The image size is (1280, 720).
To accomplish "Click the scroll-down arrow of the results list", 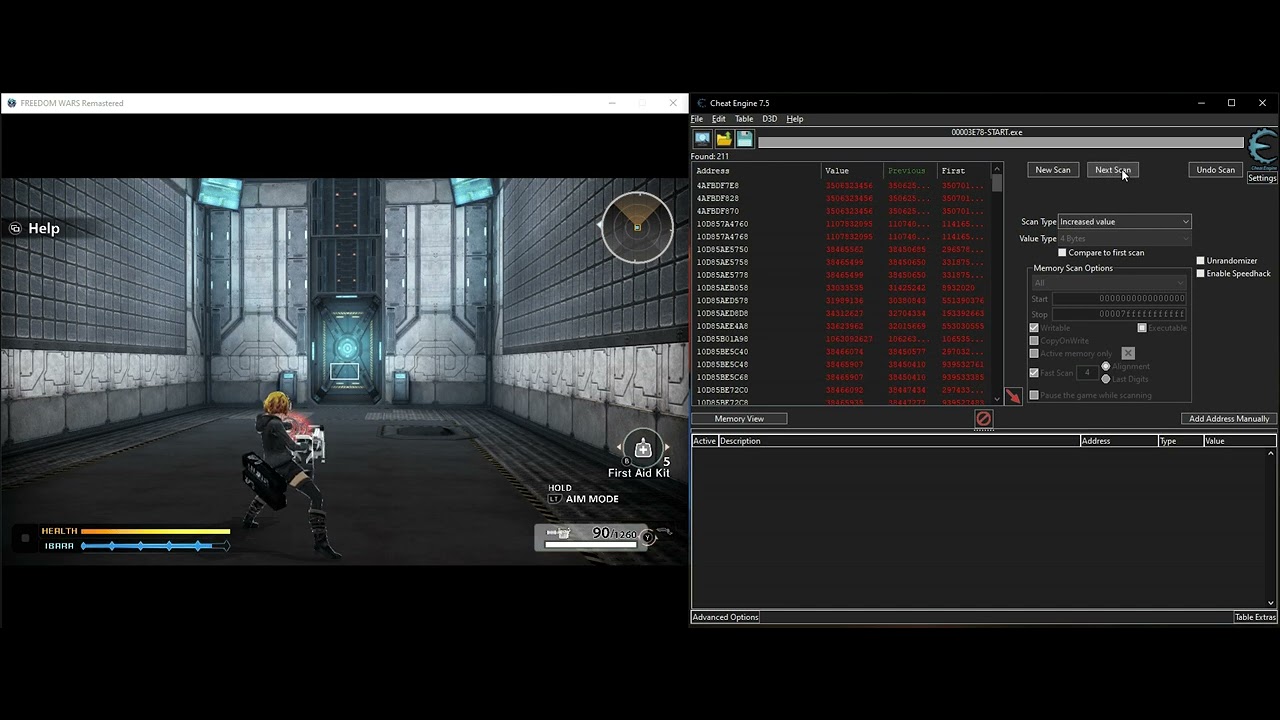I will click(997, 399).
